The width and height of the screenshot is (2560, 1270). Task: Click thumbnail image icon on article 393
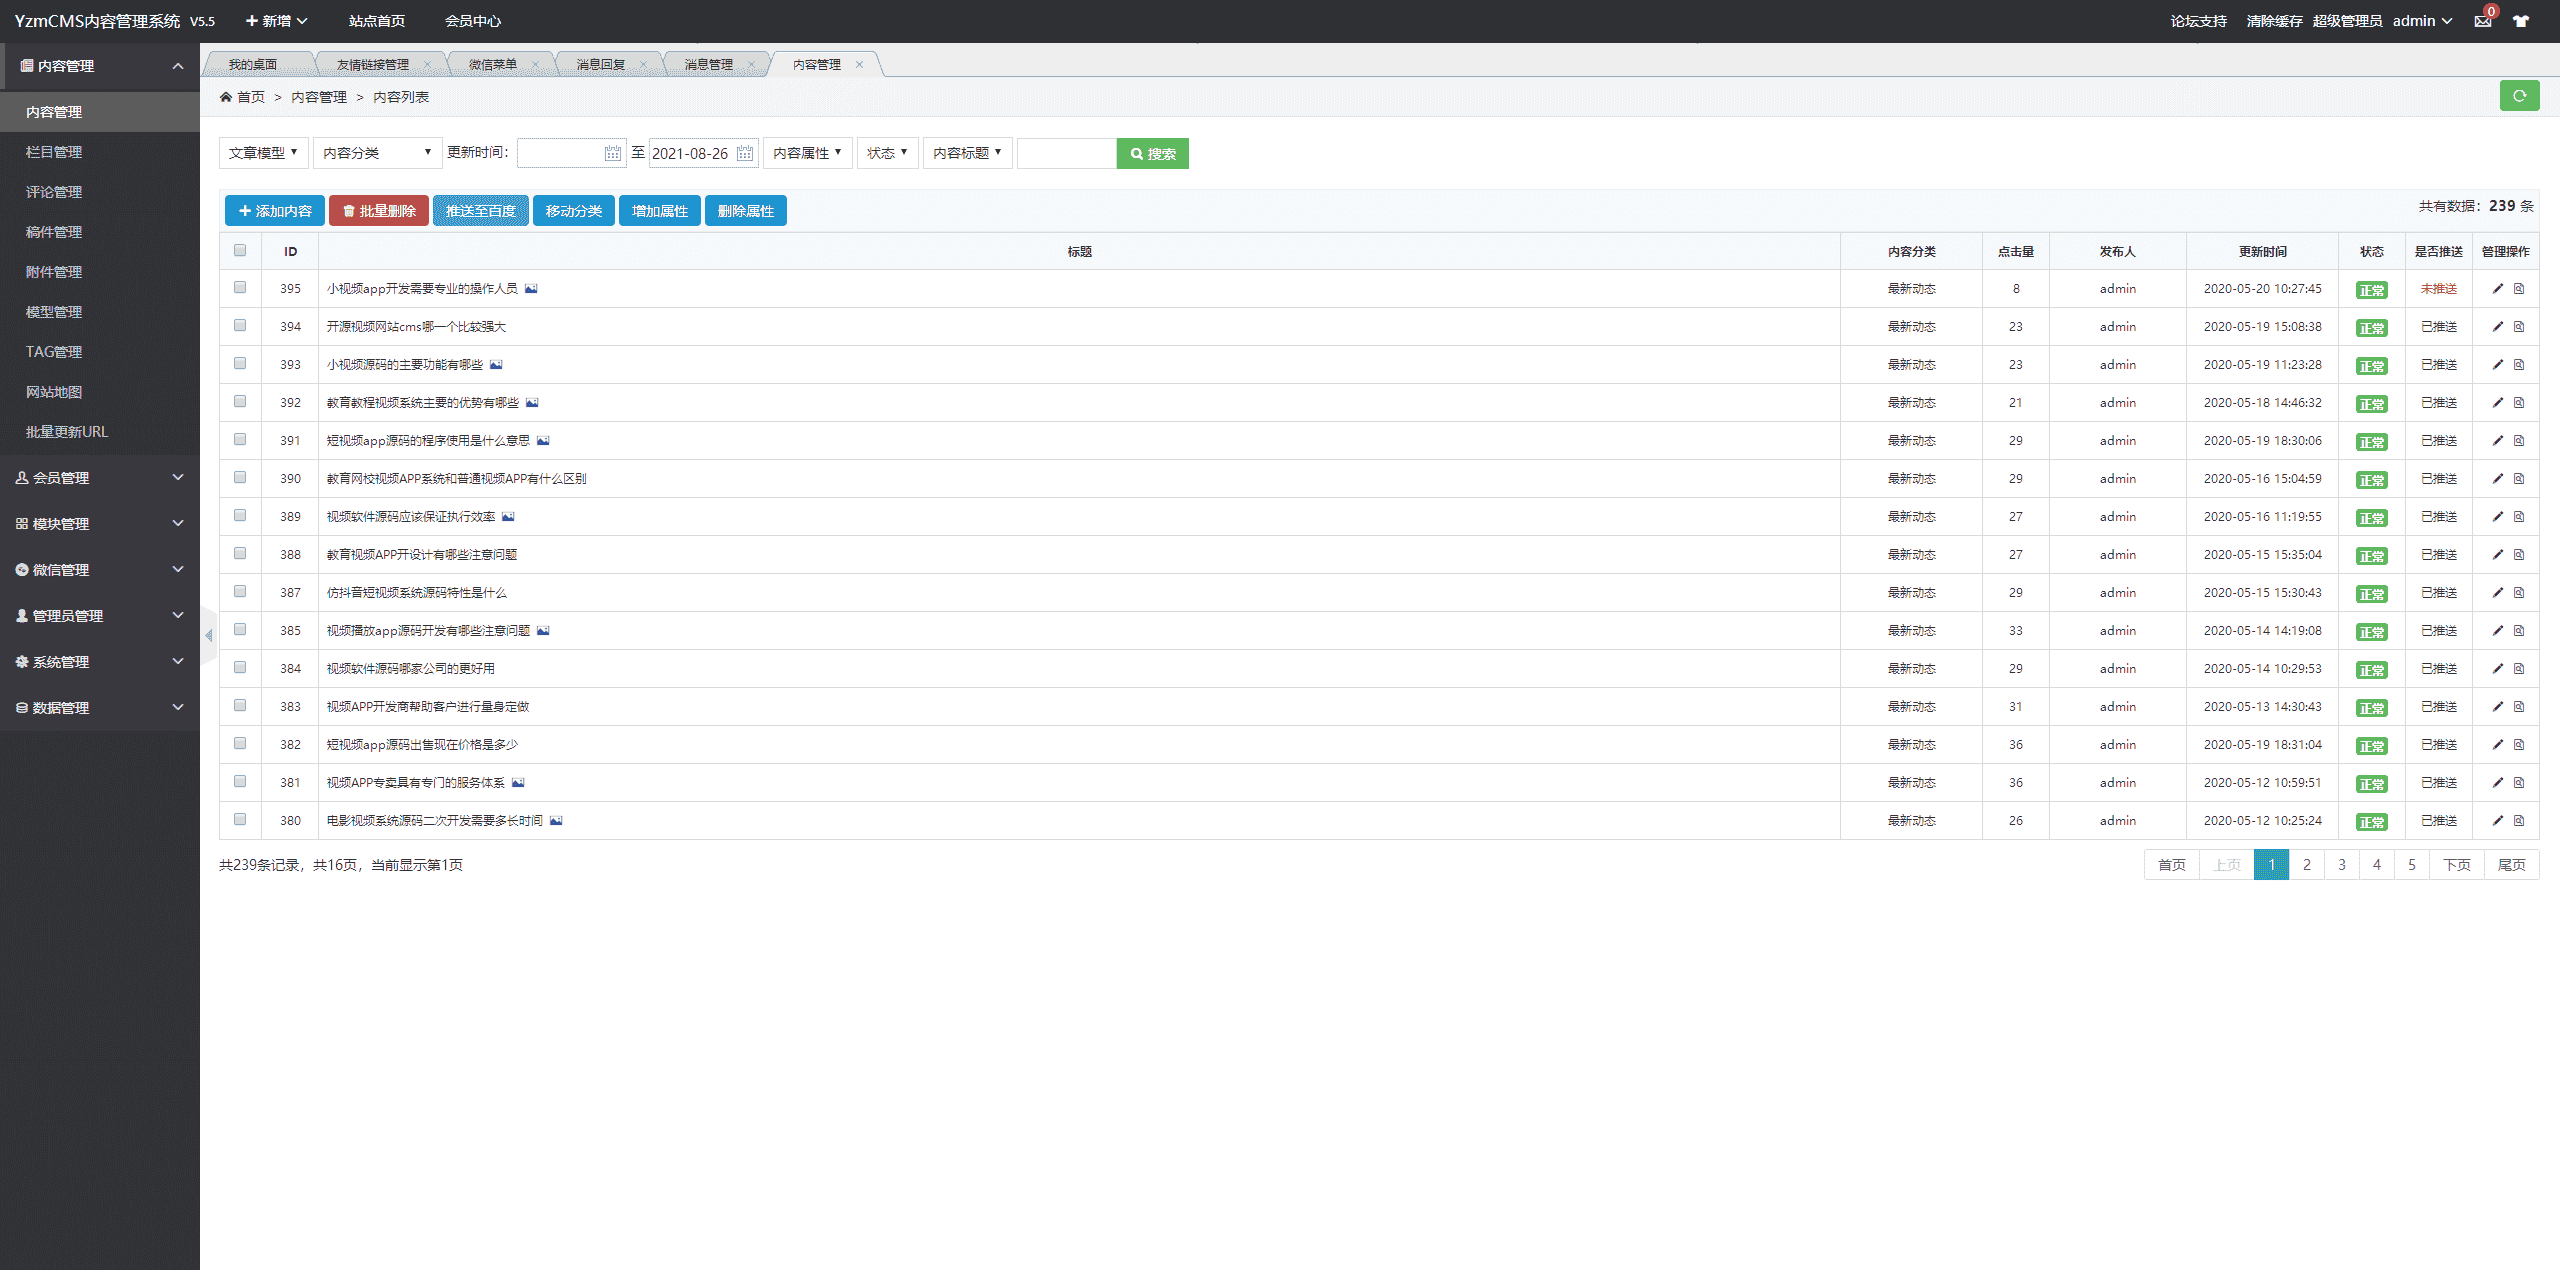click(x=496, y=365)
